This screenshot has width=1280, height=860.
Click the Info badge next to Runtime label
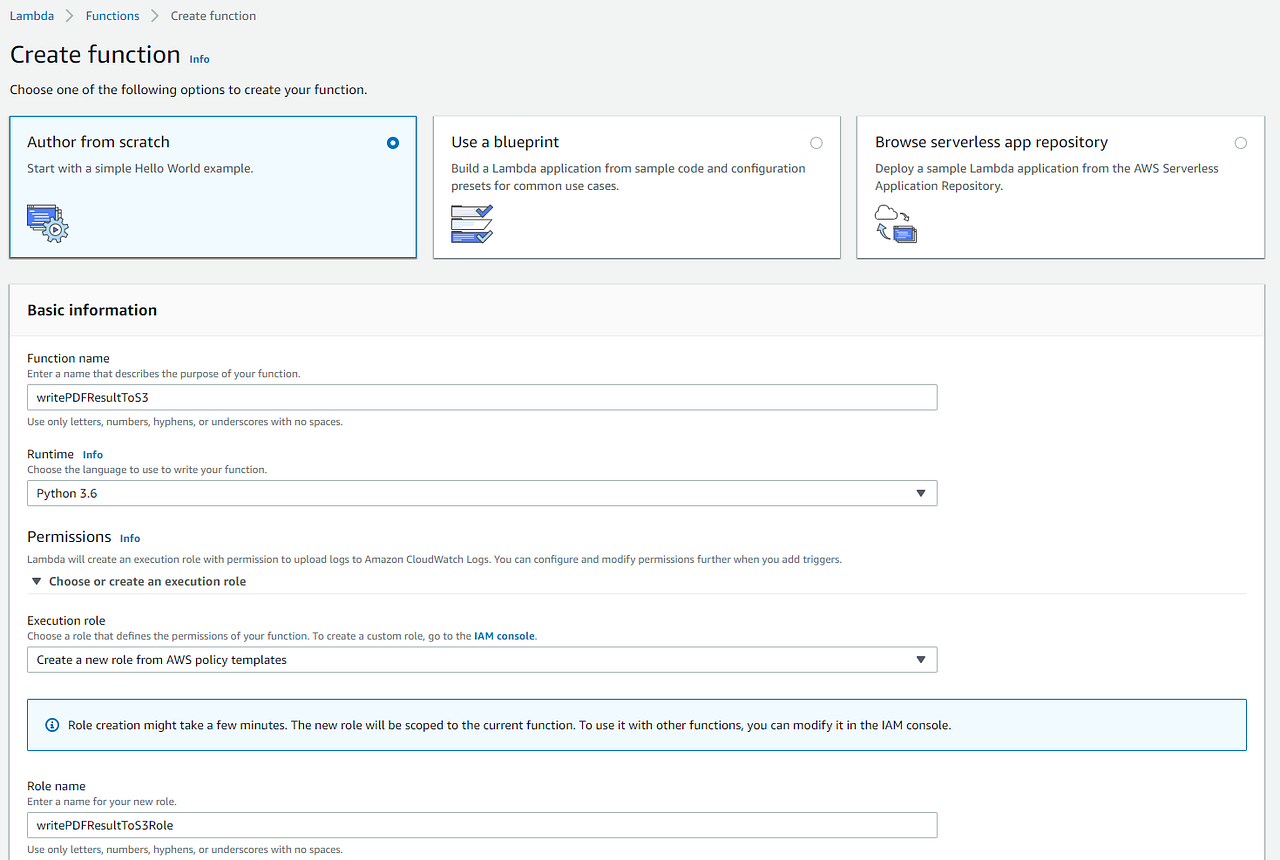pyautogui.click(x=92, y=454)
